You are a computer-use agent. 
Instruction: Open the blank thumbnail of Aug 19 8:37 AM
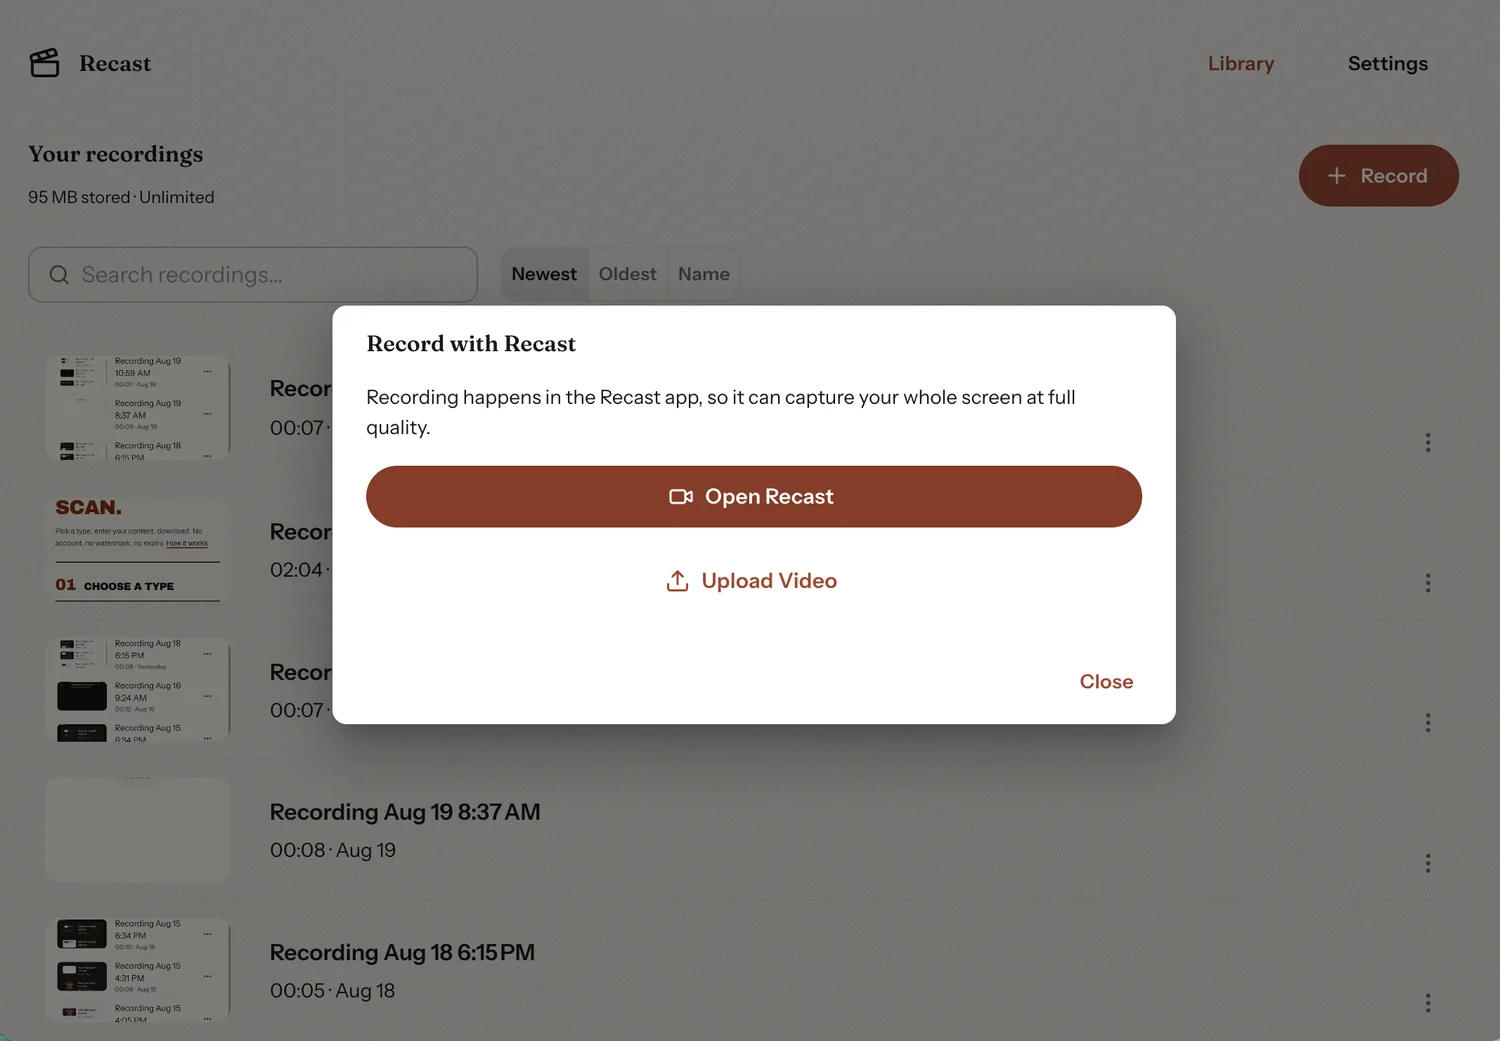138,830
